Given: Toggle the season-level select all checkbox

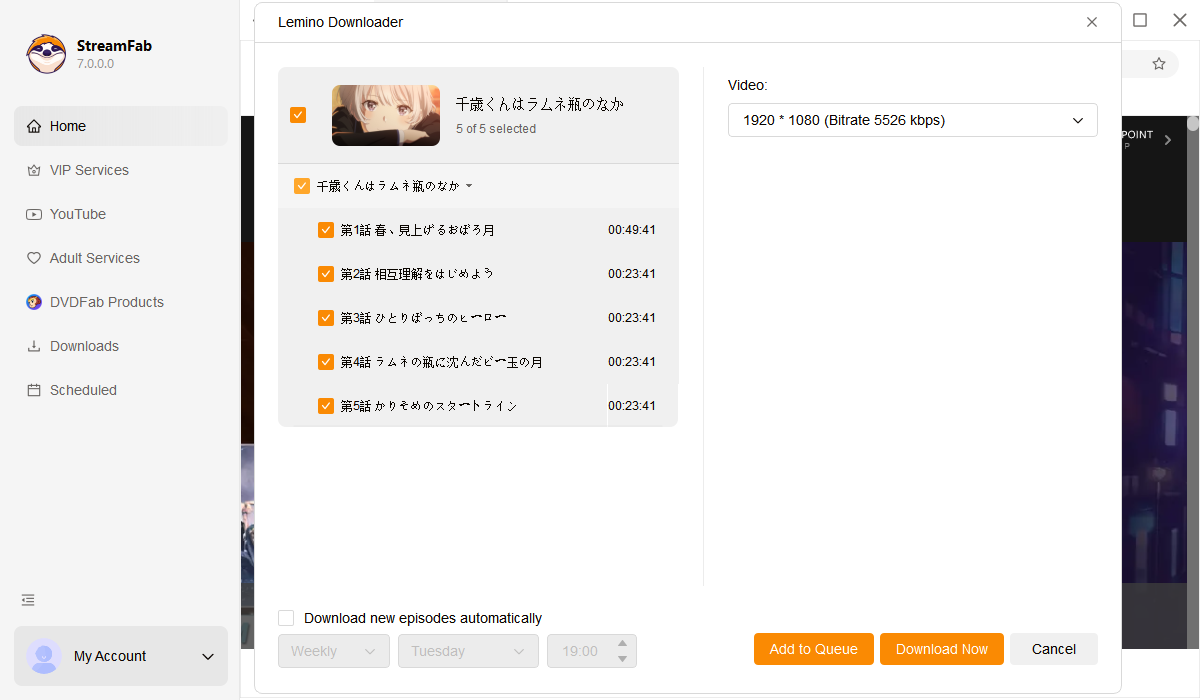Looking at the screenshot, I should 302,186.
